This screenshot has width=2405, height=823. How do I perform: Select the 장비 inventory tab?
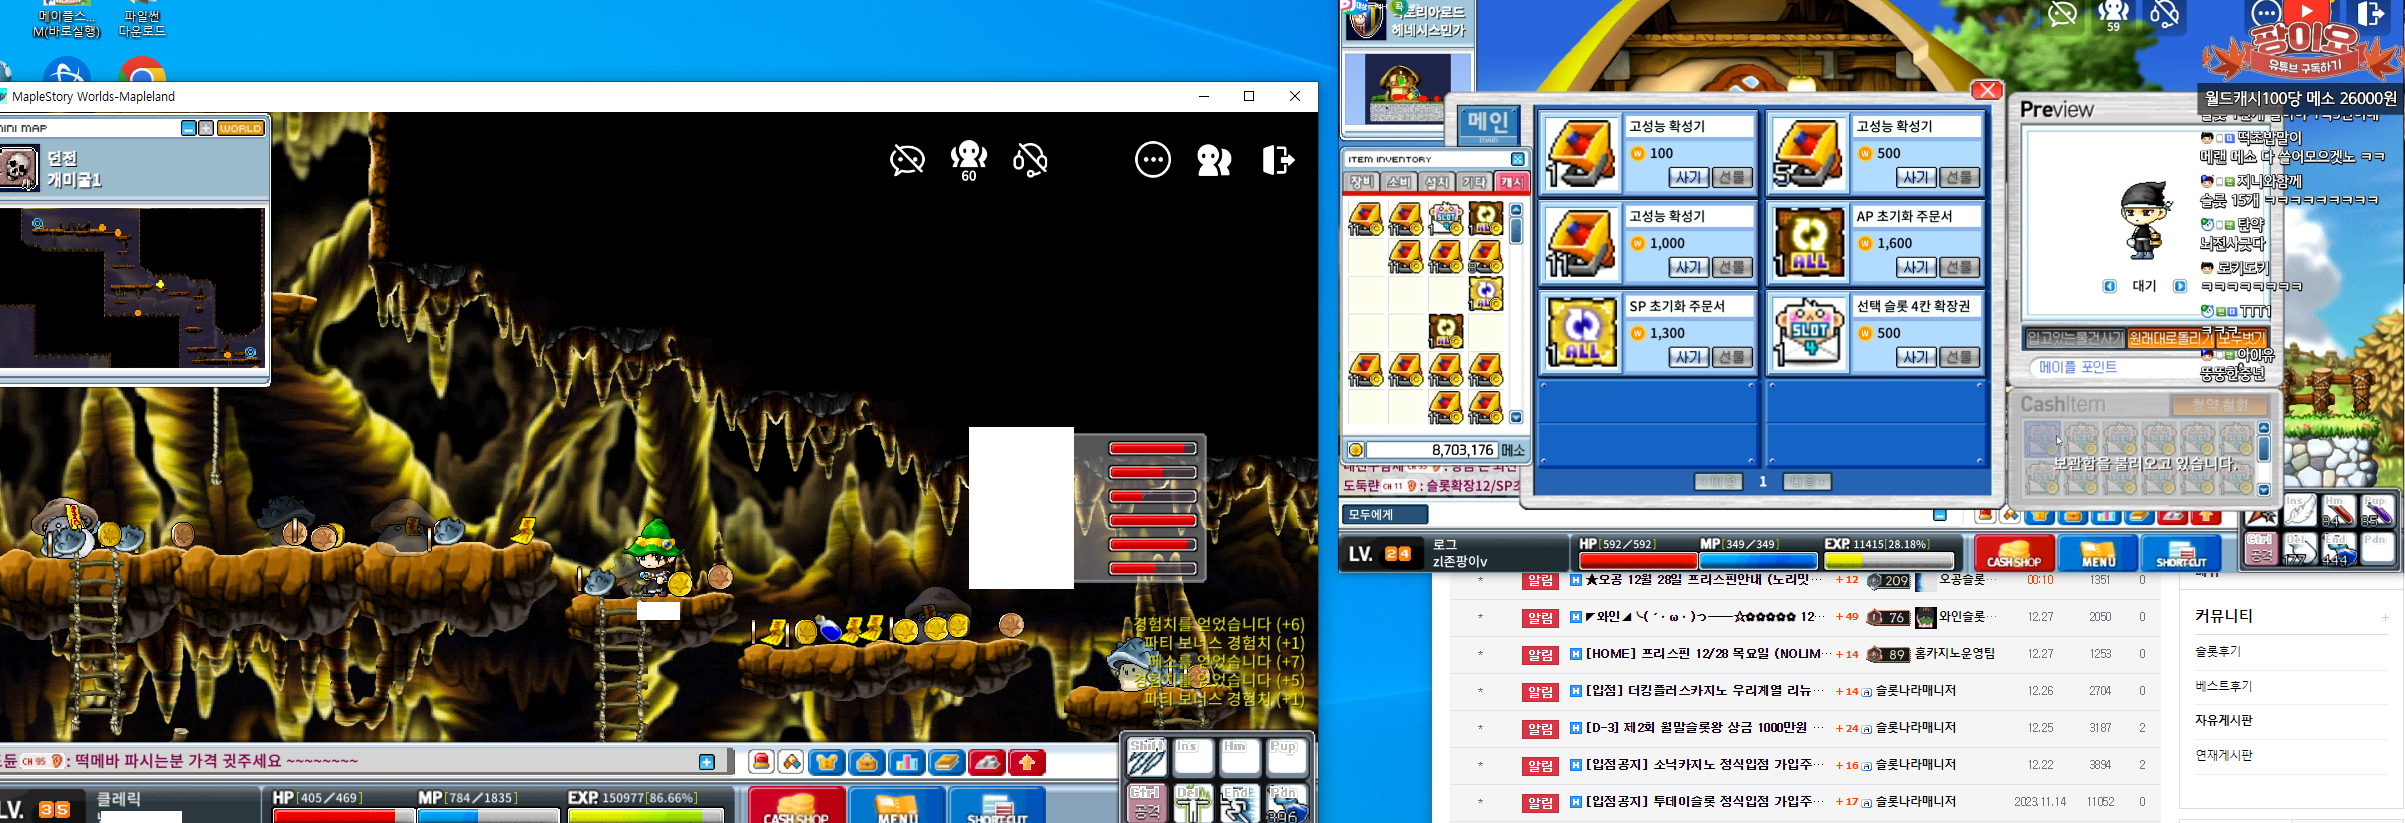1361,182
